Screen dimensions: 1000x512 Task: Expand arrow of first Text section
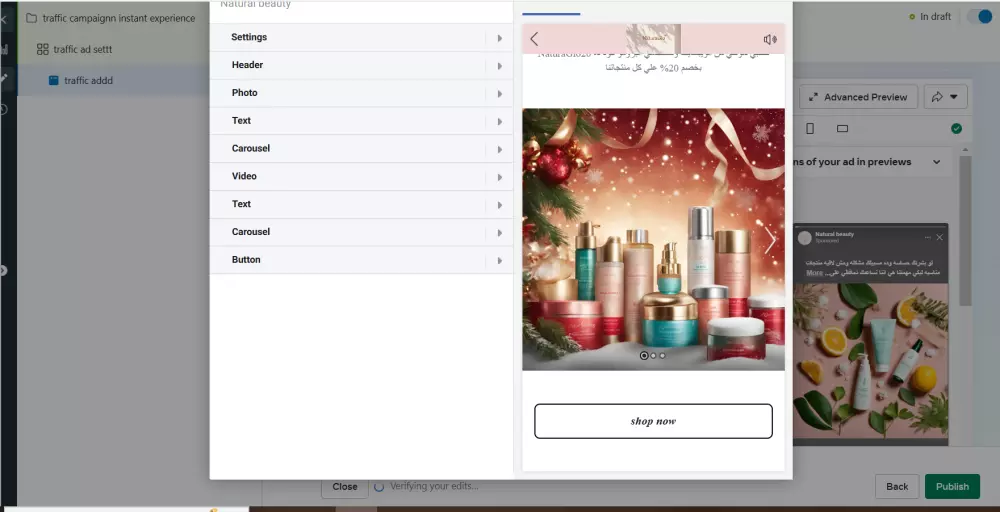point(499,122)
